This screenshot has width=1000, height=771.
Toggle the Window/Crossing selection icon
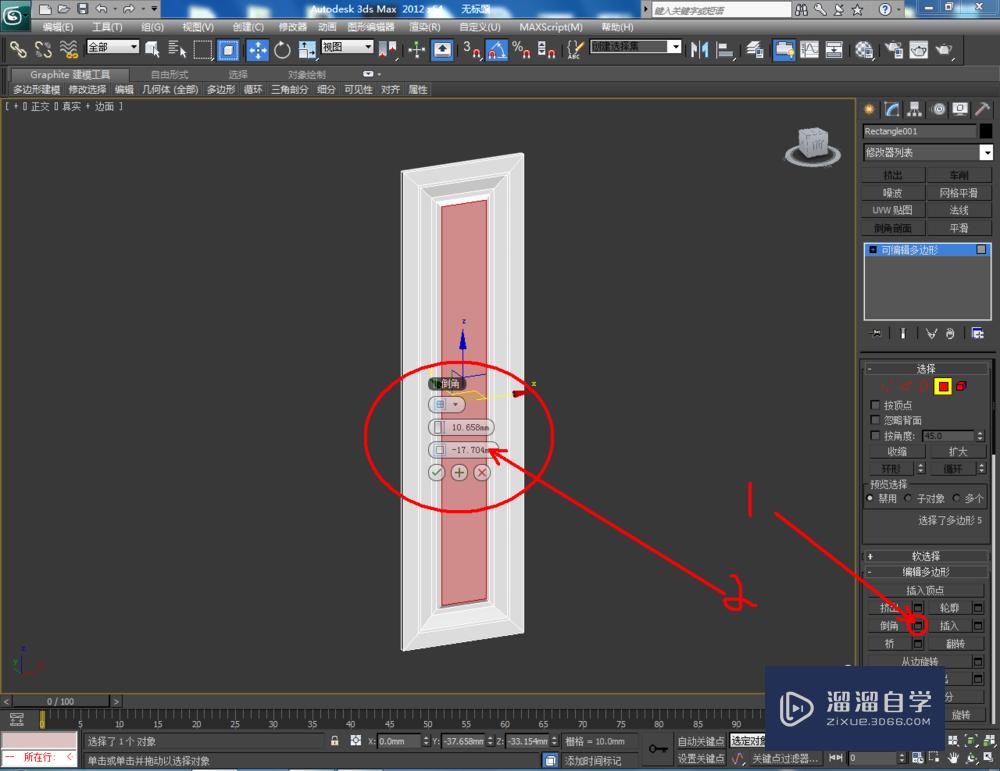pyautogui.click(x=228, y=49)
